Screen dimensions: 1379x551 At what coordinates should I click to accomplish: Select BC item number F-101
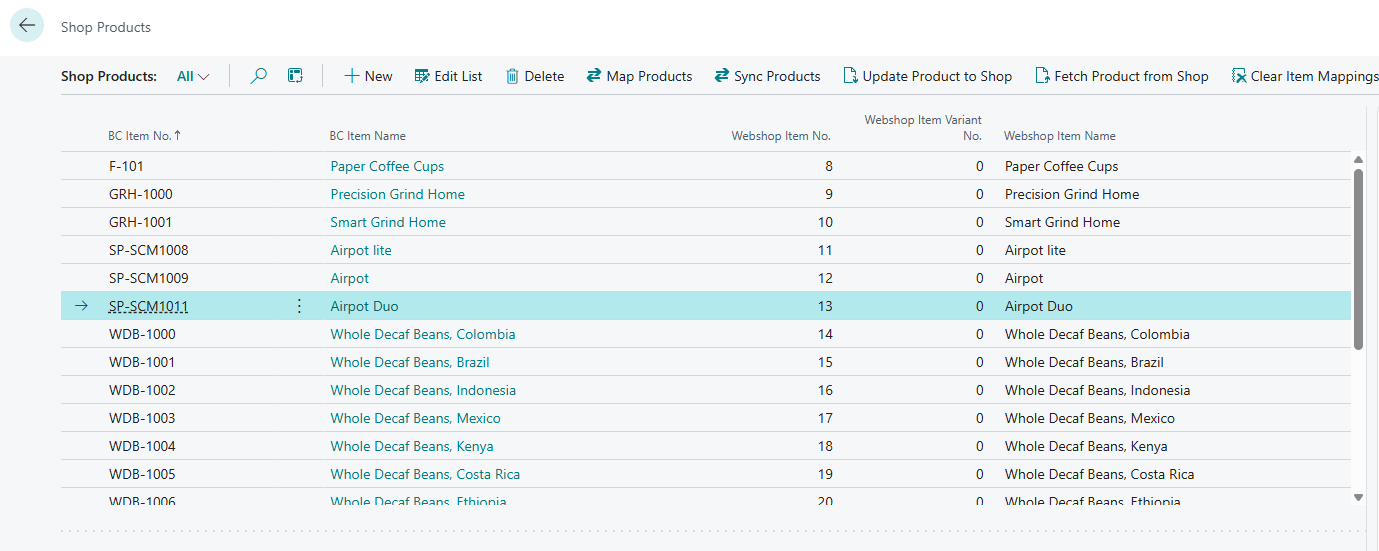tap(126, 166)
